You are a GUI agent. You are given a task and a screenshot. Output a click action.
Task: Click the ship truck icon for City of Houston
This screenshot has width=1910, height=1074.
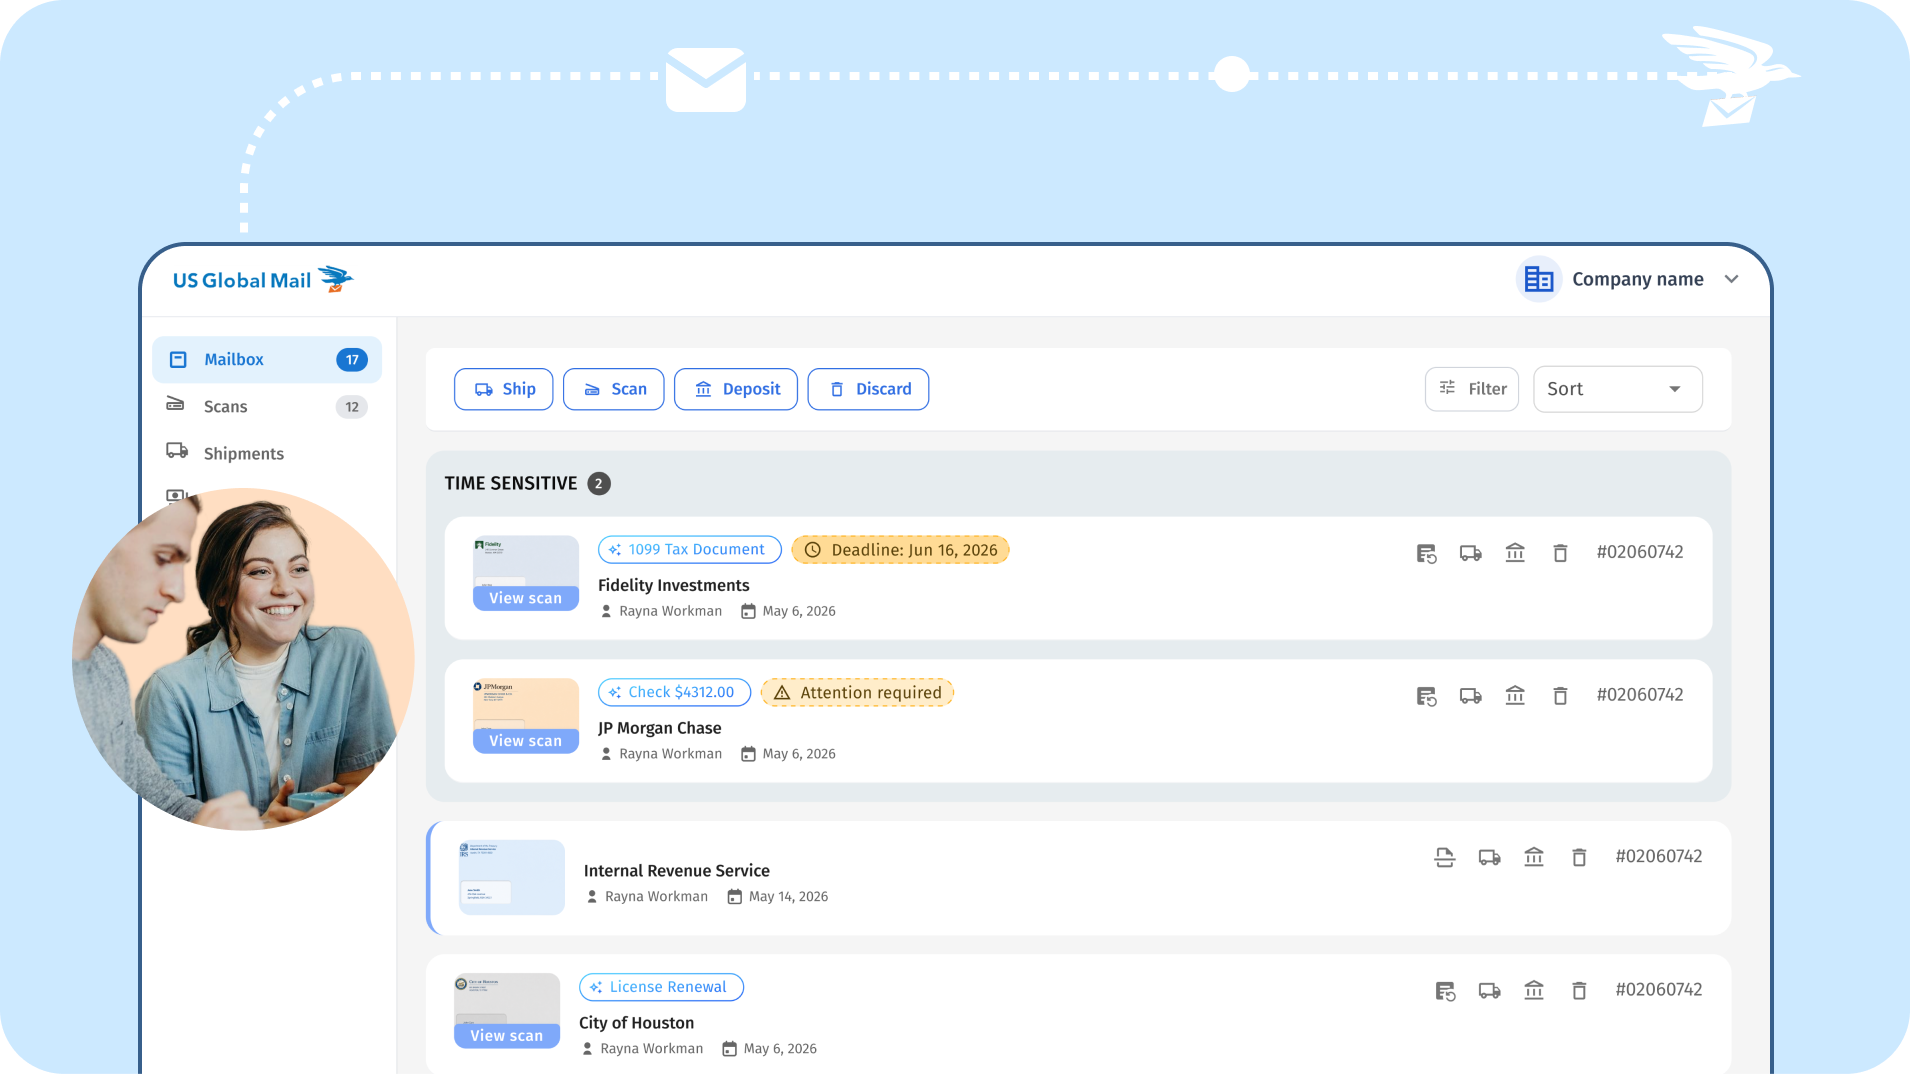click(1489, 991)
